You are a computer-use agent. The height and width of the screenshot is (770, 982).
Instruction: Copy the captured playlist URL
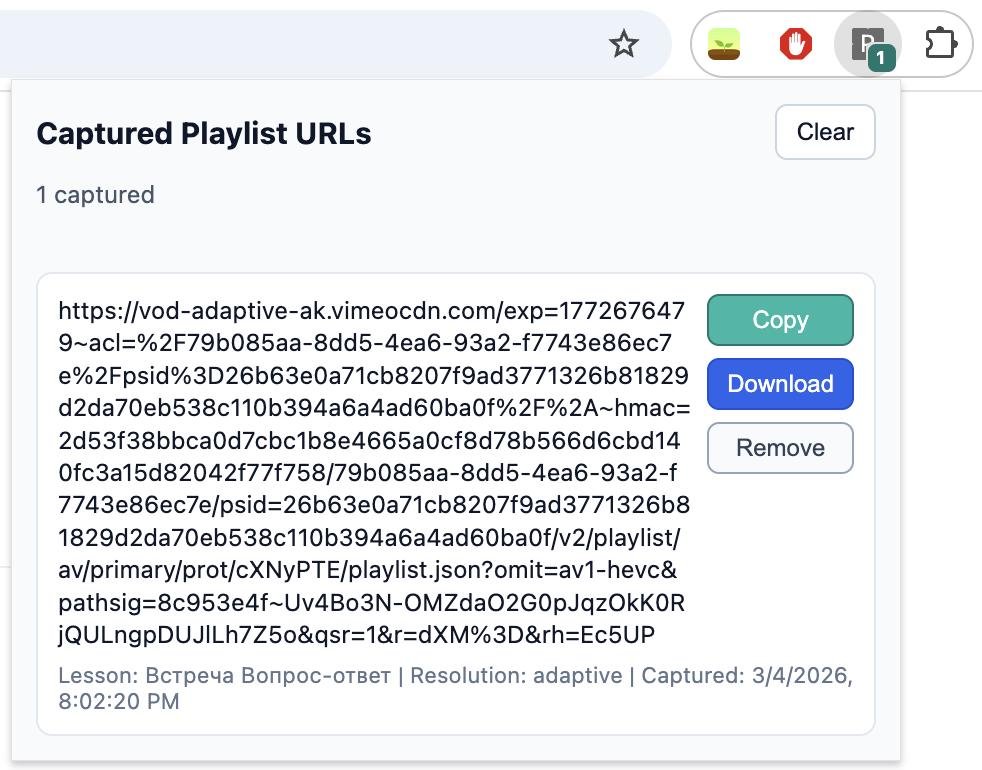[x=780, y=320]
